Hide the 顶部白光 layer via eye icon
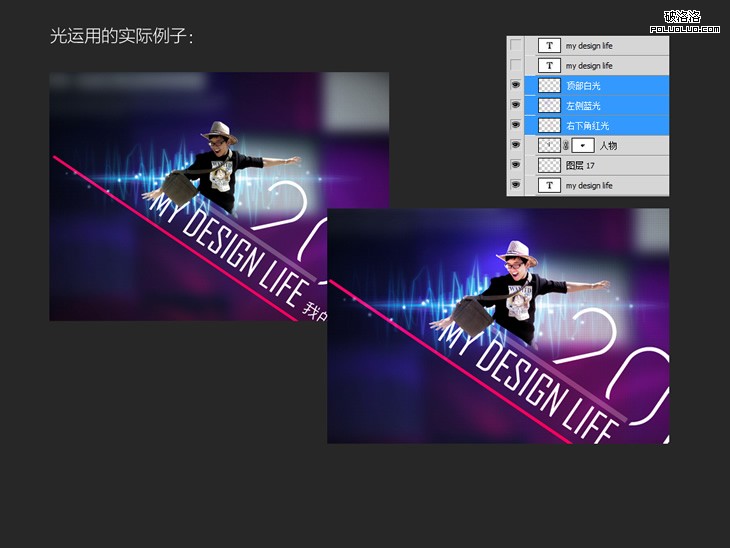Screen dimensions: 730x548 click(x=516, y=86)
